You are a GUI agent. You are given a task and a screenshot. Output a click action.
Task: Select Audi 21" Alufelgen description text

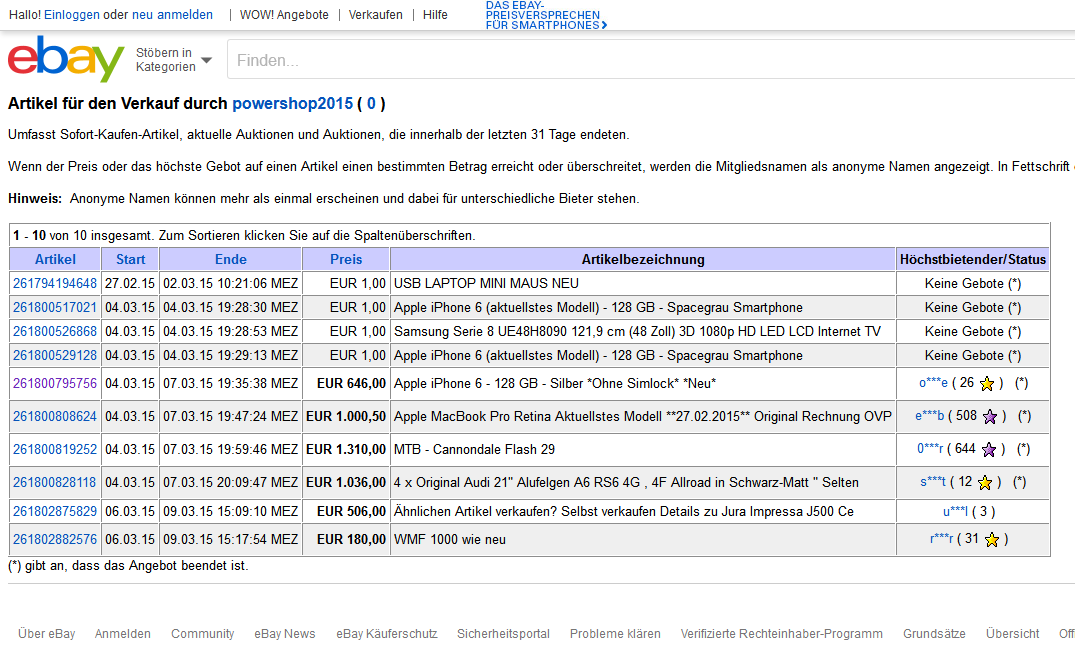(626, 482)
